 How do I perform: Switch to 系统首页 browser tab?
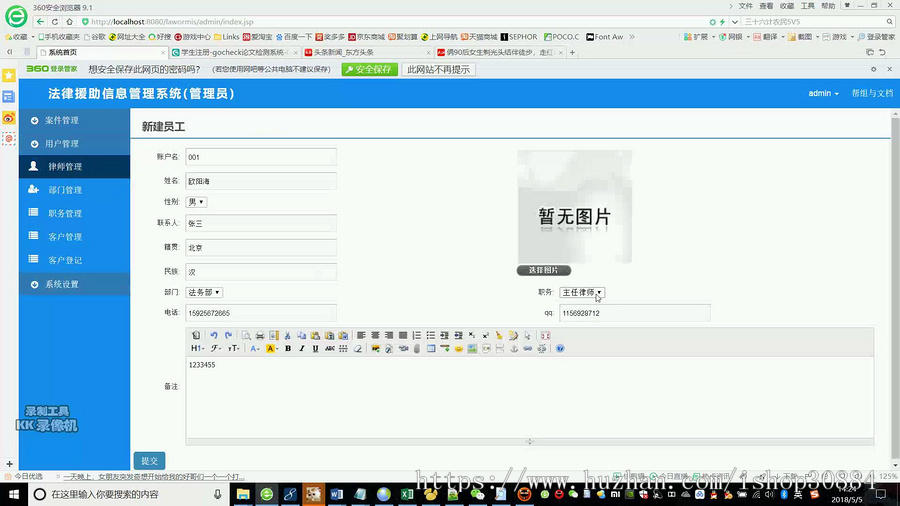point(102,52)
